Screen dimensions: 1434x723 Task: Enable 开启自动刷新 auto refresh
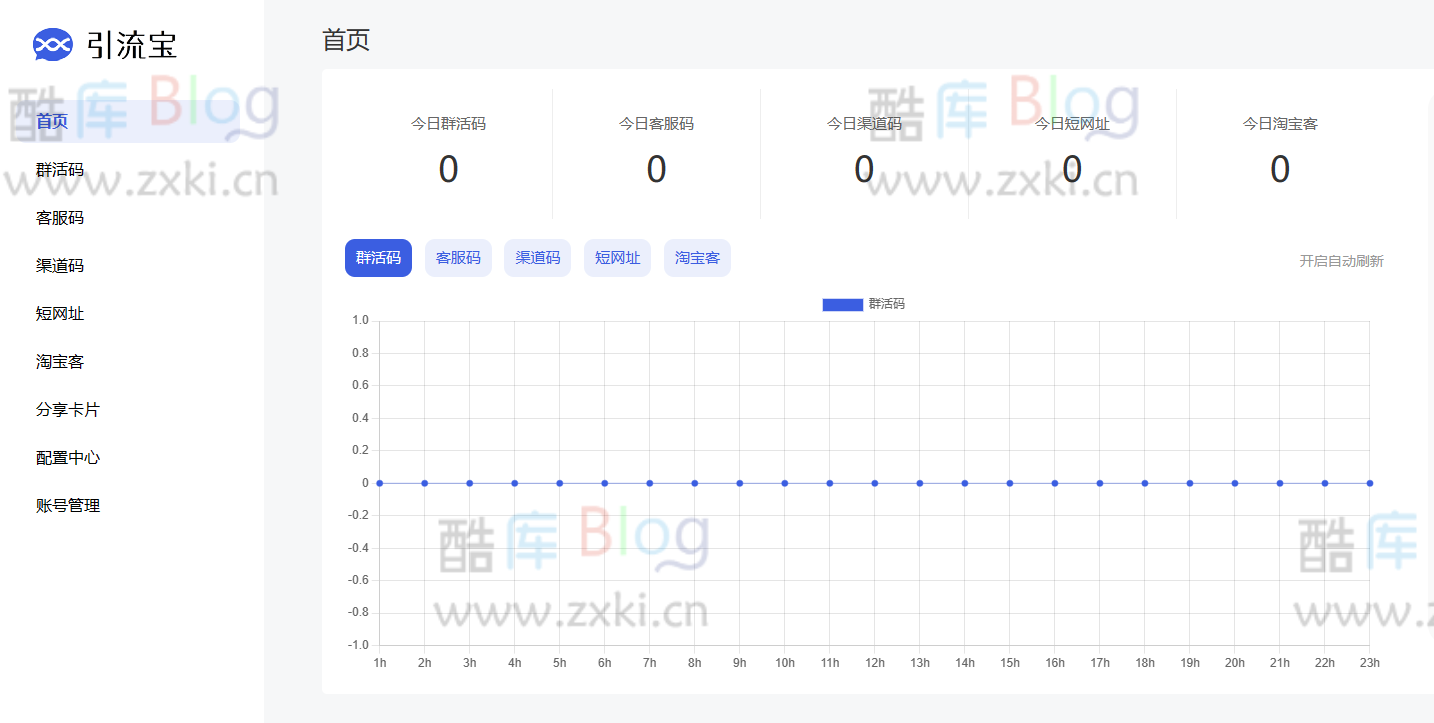click(x=1340, y=260)
